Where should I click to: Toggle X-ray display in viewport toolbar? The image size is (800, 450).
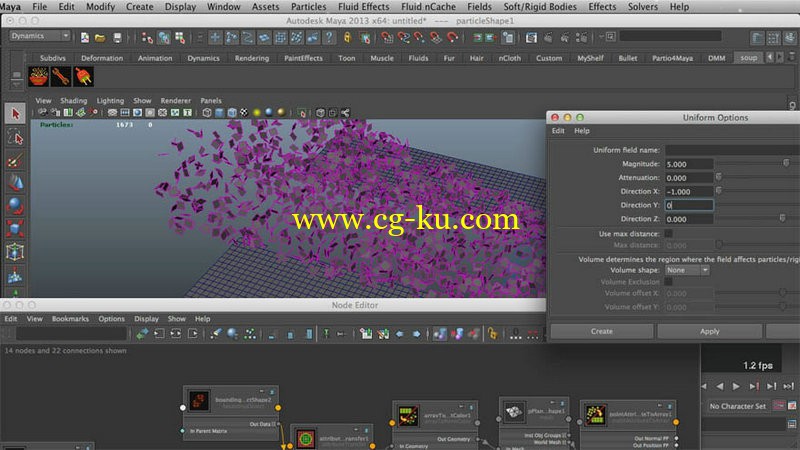[320, 113]
